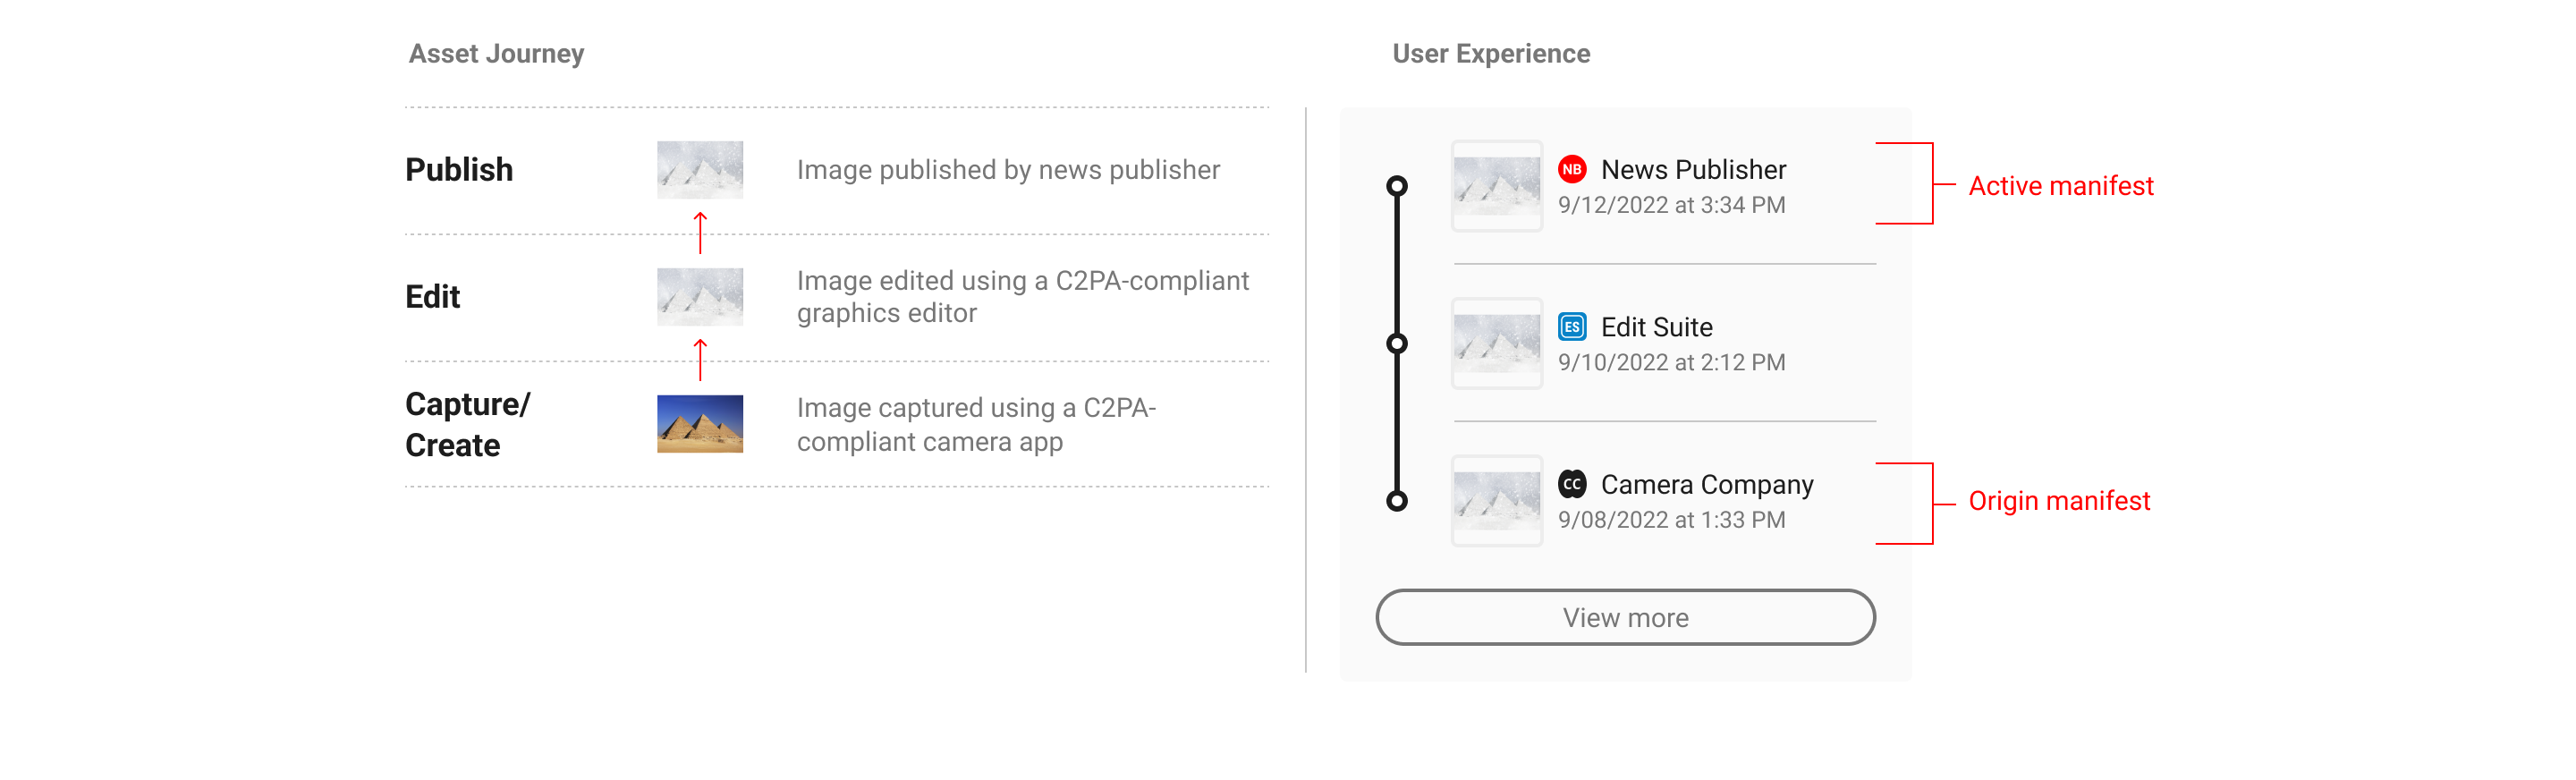The width and height of the screenshot is (2576, 780).
Task: Click the Publish stage image thumbnail
Action: click(x=700, y=170)
